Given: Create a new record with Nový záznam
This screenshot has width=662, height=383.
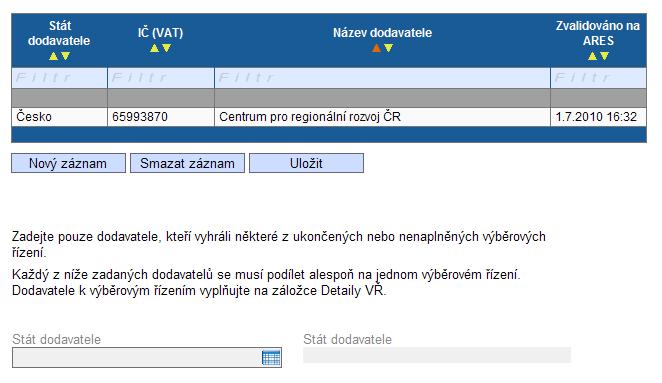Looking at the screenshot, I should tap(68, 163).
